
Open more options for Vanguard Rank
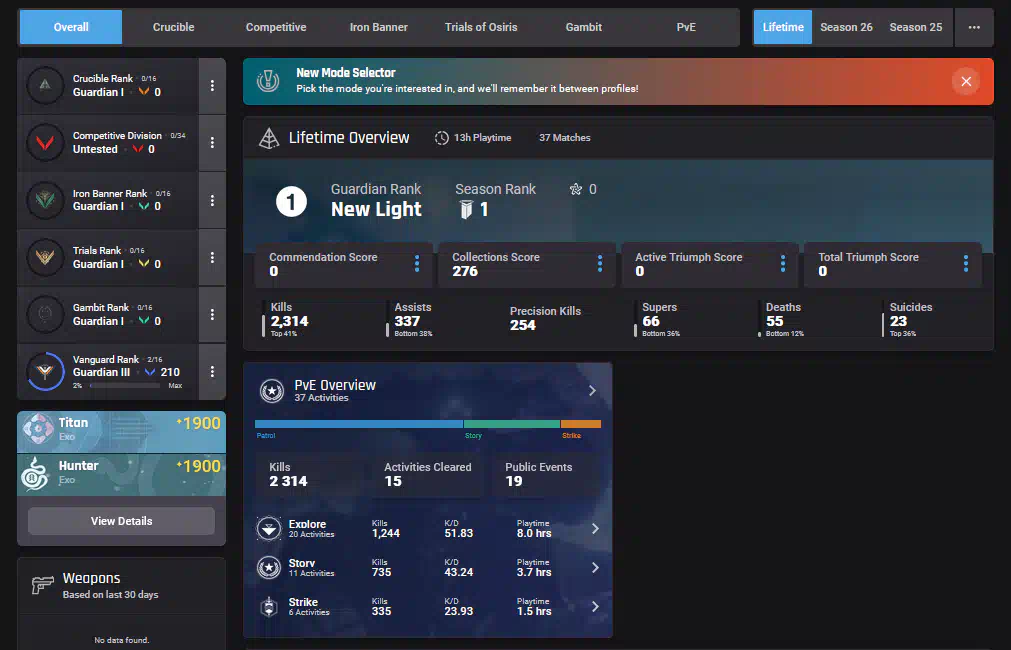pos(212,372)
